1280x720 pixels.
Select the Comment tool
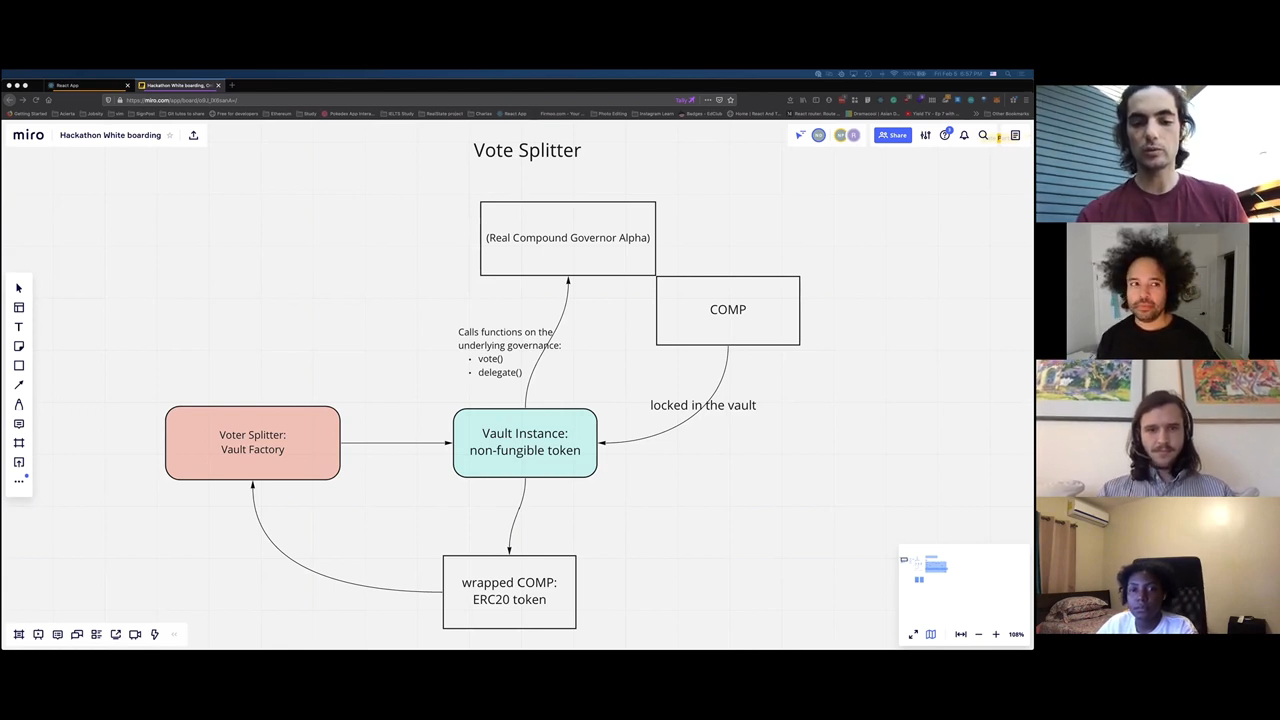pos(19,424)
